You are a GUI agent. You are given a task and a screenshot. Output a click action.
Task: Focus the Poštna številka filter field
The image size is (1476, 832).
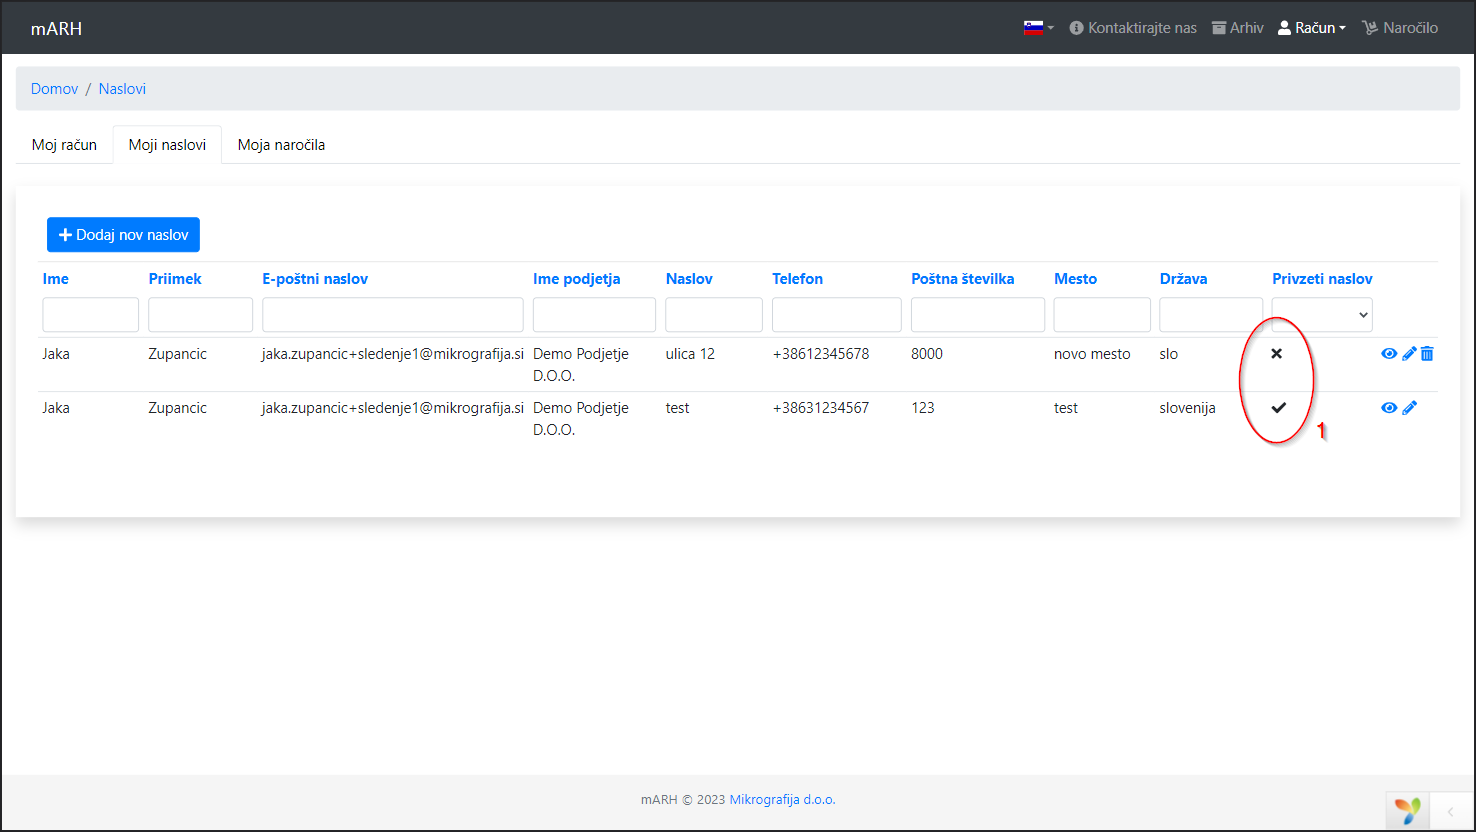tap(977, 315)
